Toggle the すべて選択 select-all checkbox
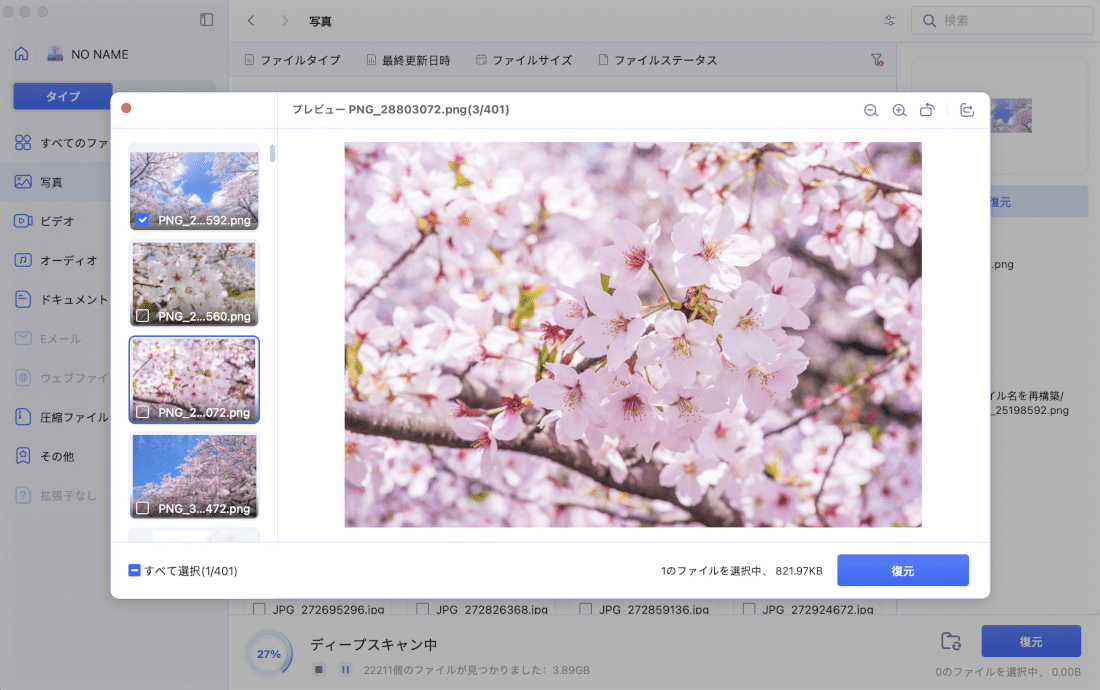This screenshot has width=1100, height=690. tap(132, 570)
